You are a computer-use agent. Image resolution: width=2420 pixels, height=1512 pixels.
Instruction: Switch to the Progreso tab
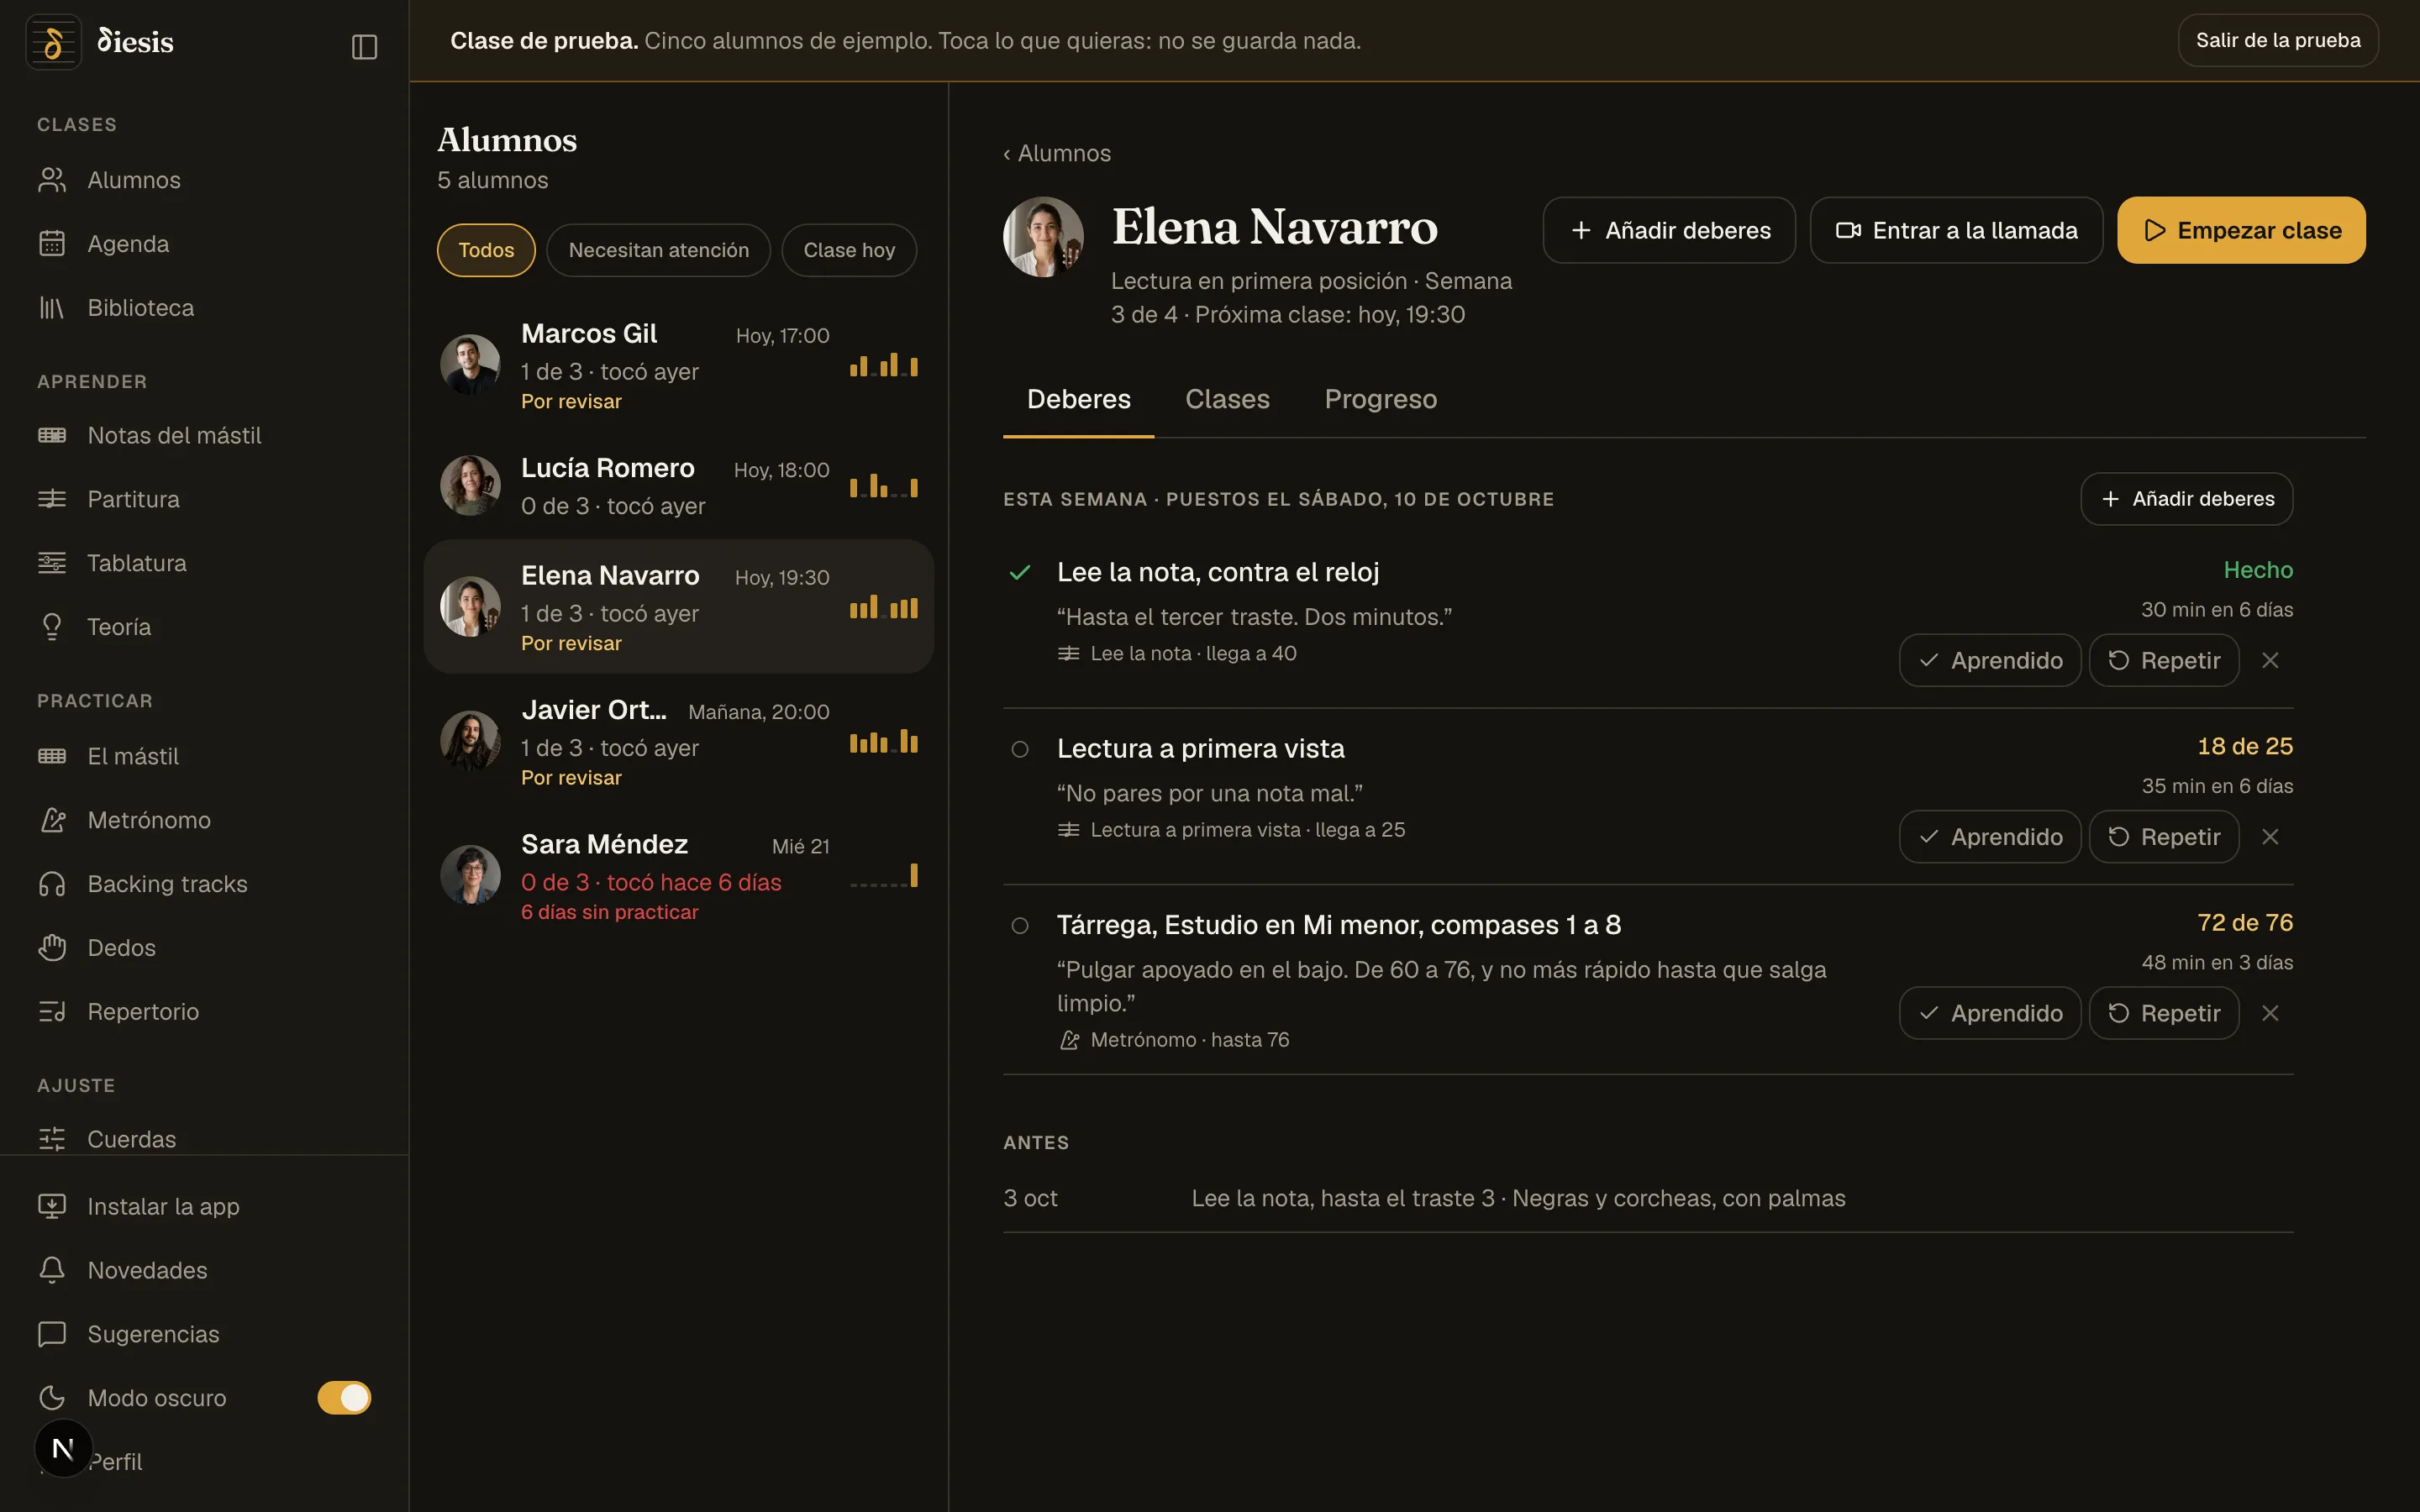[1380, 399]
